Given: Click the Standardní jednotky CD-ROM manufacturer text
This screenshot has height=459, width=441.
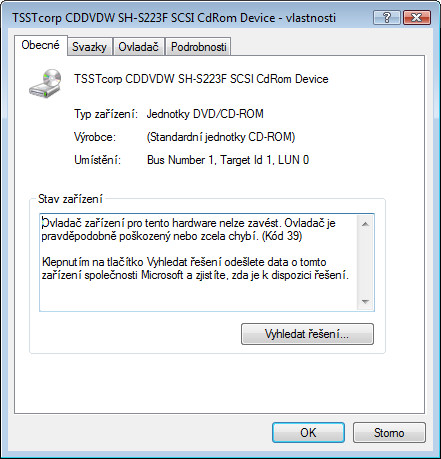Looking at the screenshot, I should (x=221, y=137).
